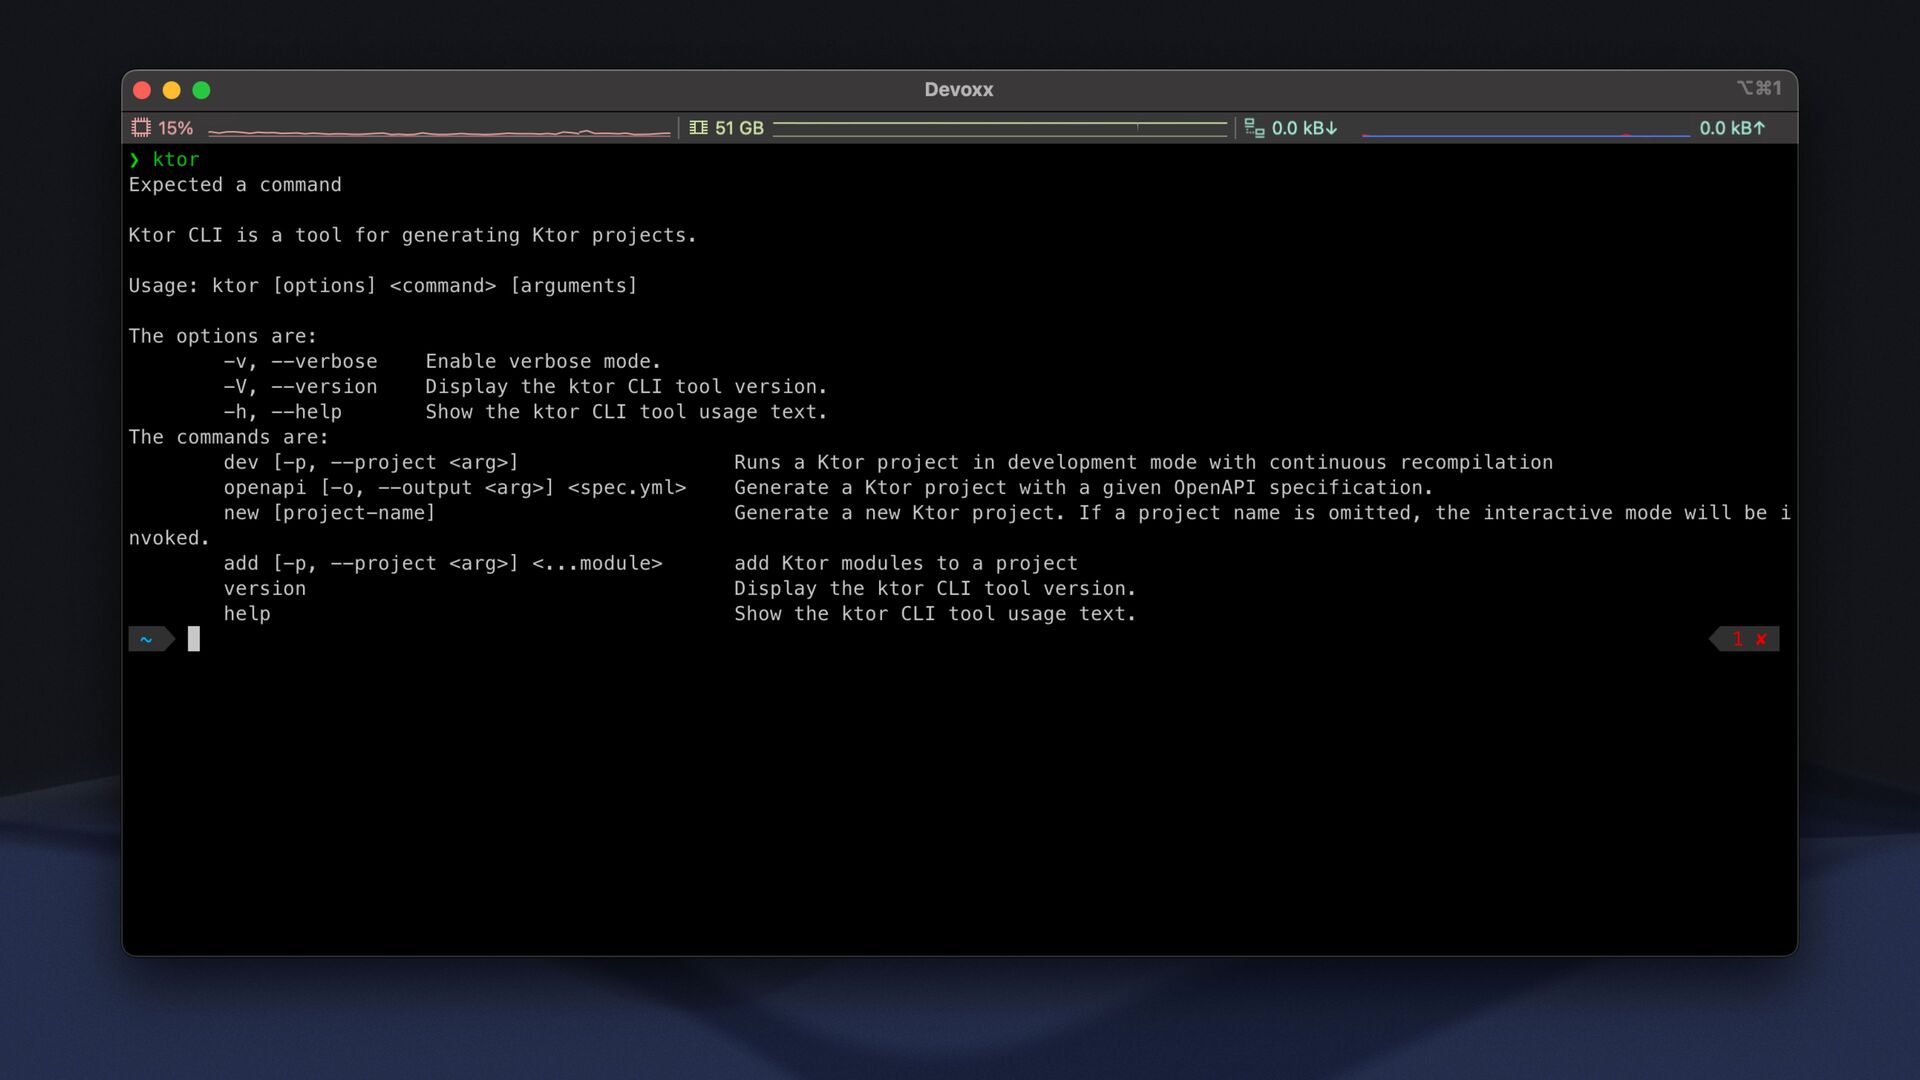Click the network throughput icon

click(1254, 128)
